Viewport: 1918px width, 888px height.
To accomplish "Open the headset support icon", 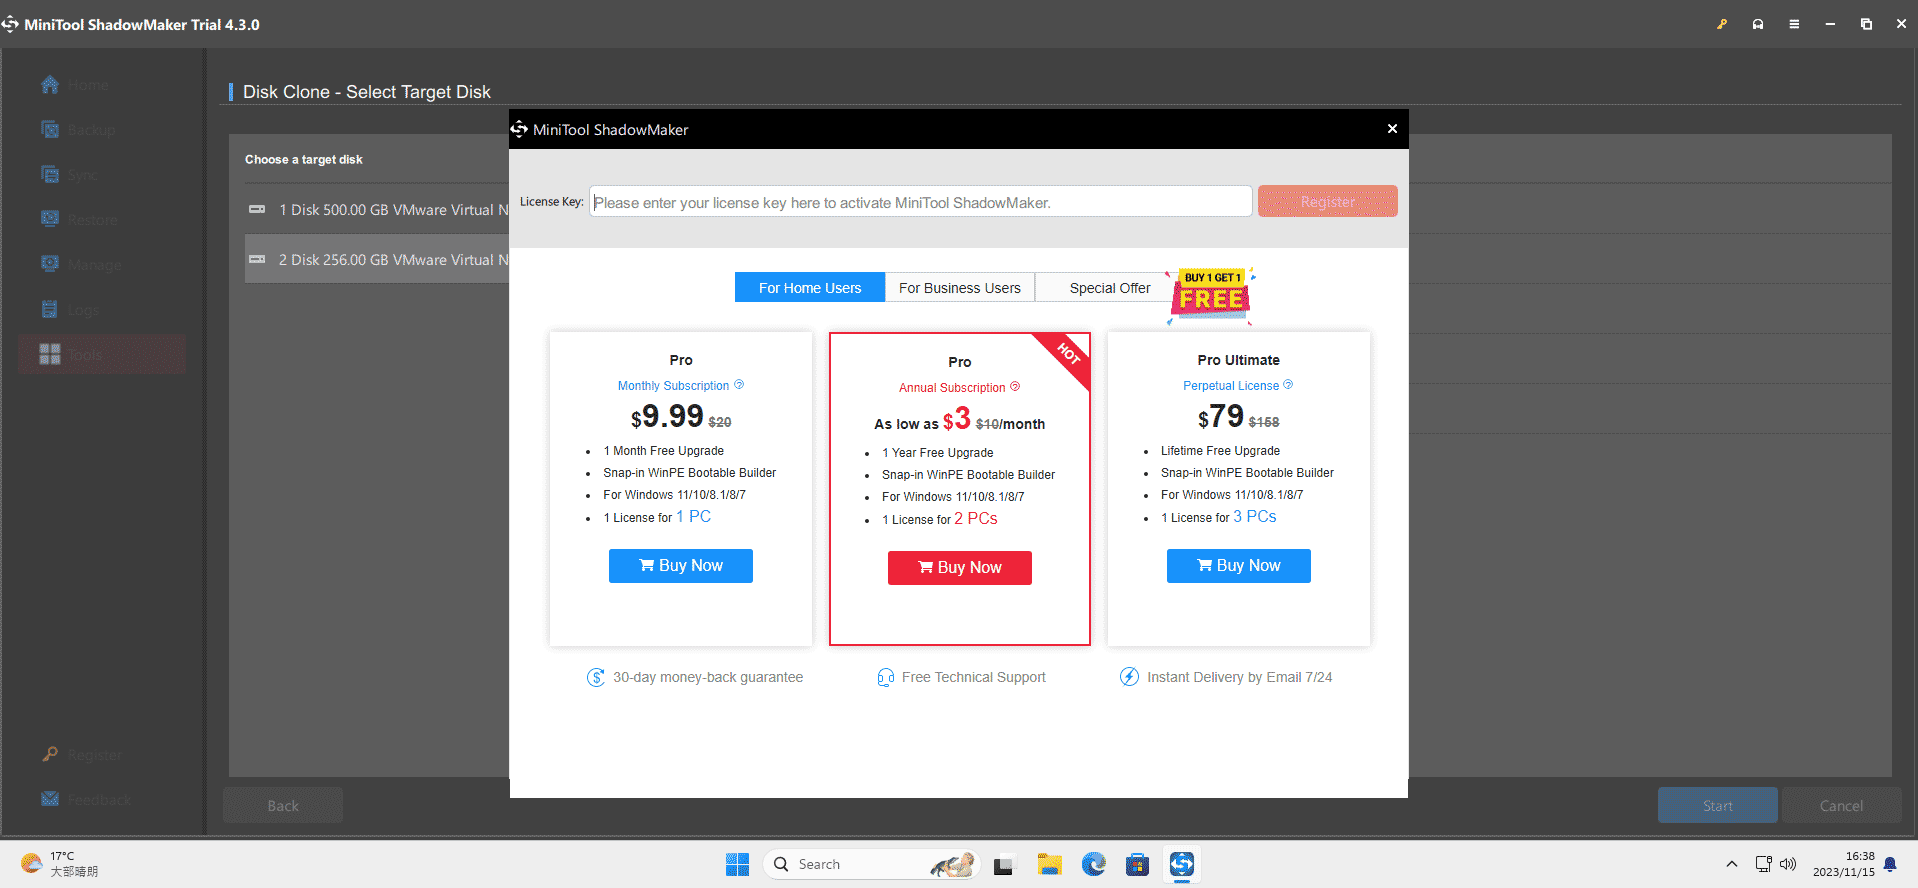I will pyautogui.click(x=1758, y=24).
